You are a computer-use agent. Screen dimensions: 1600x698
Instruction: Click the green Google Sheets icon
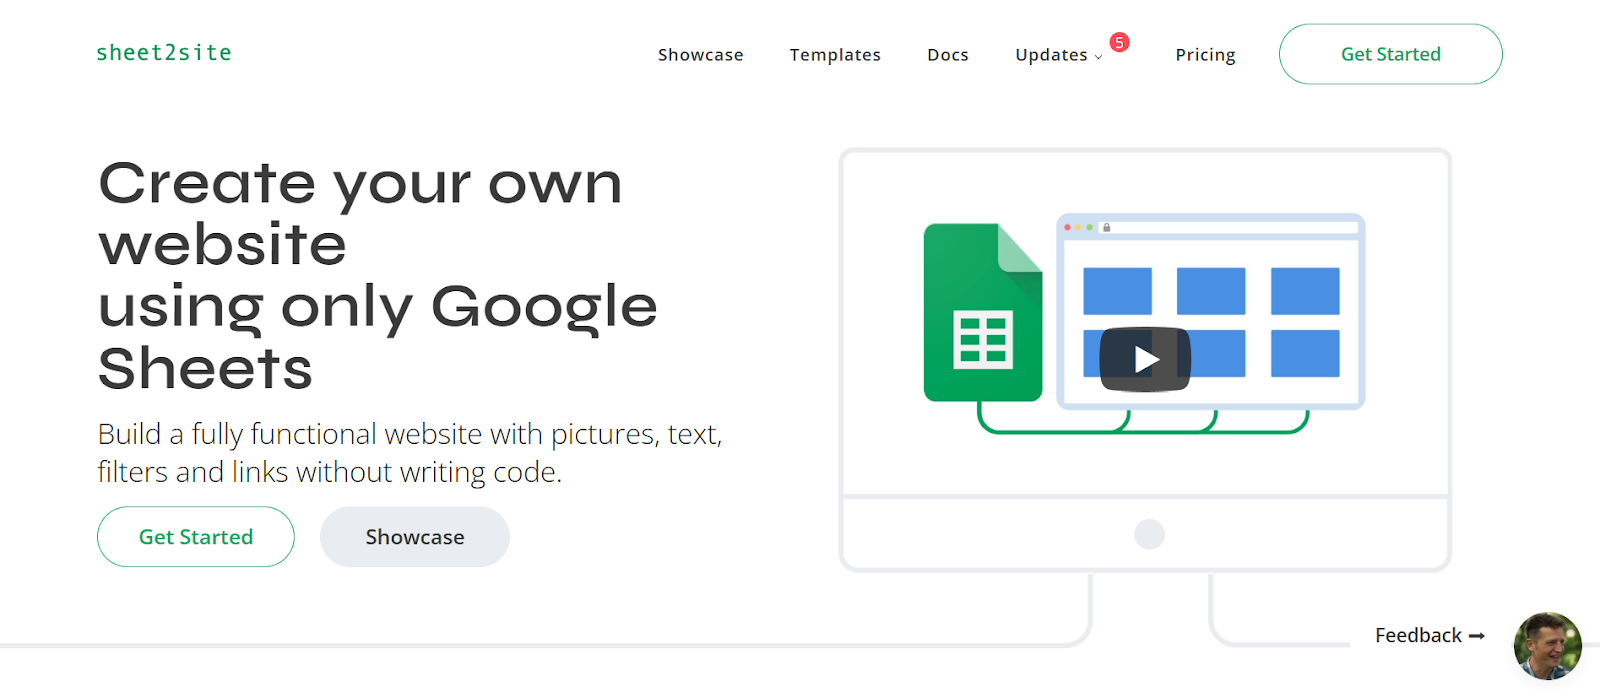[983, 312]
